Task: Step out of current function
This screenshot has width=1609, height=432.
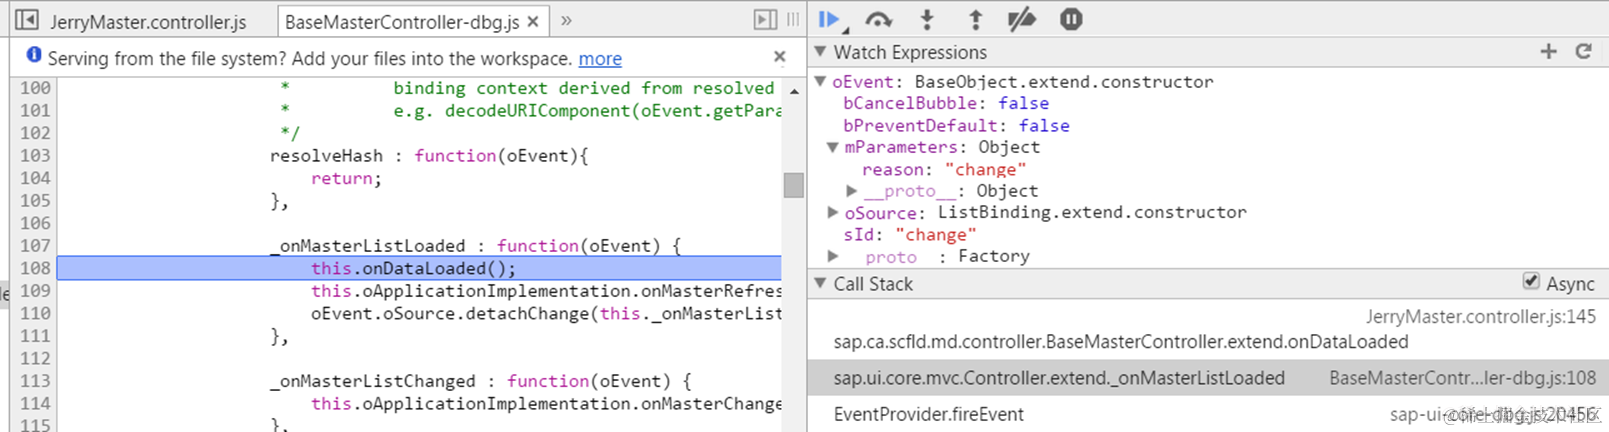Action: point(975,19)
